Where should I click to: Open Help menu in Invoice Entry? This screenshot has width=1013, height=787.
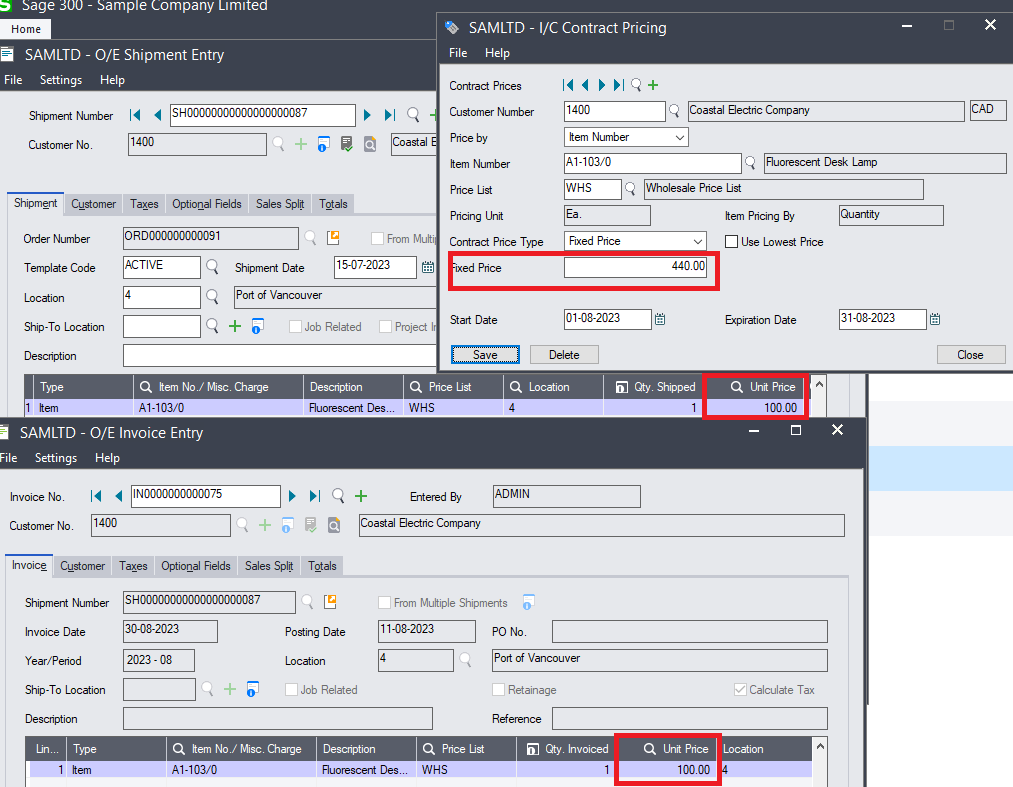pos(107,457)
